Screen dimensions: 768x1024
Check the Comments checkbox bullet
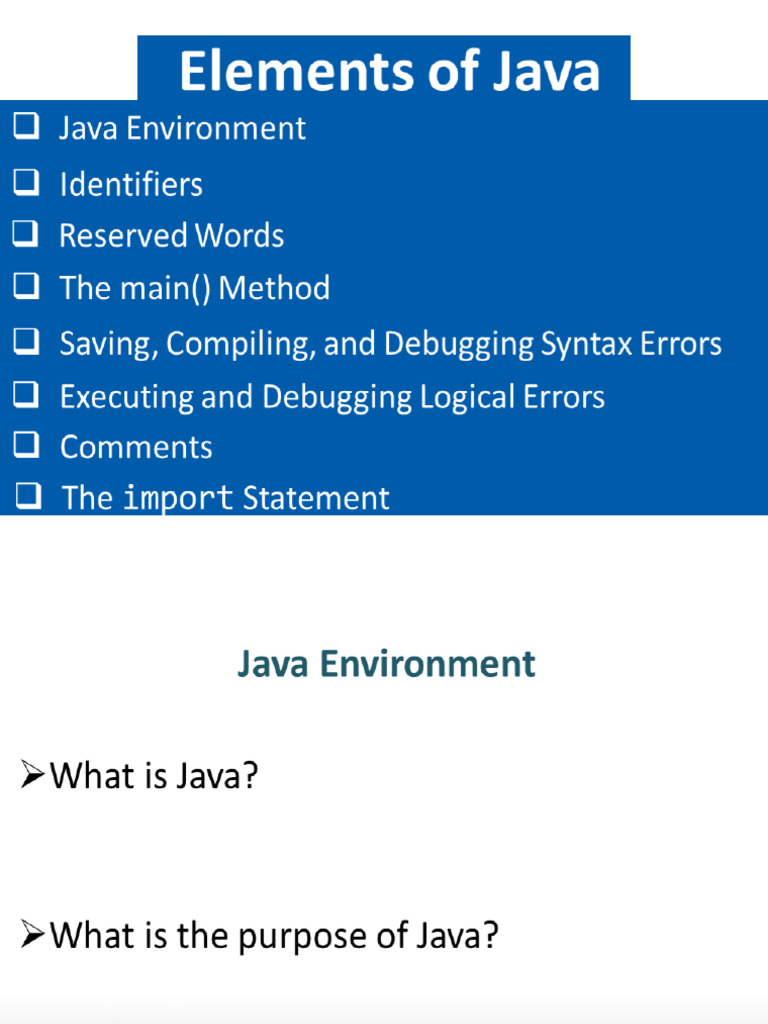(x=26, y=445)
